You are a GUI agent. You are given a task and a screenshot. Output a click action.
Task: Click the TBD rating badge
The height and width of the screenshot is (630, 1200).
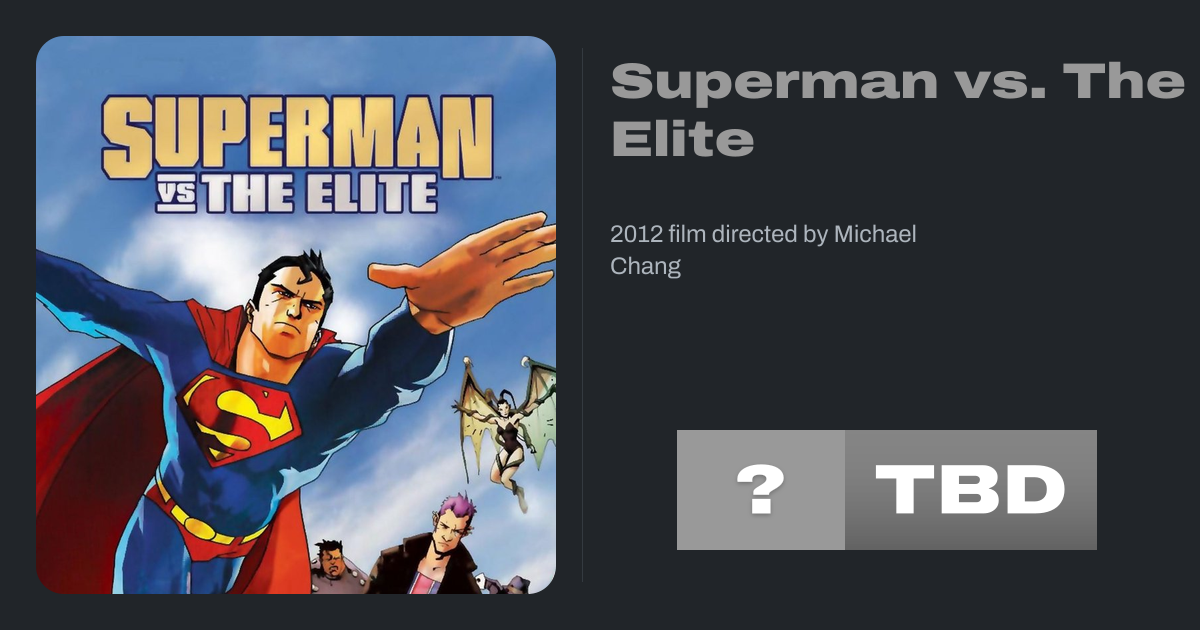click(x=970, y=490)
